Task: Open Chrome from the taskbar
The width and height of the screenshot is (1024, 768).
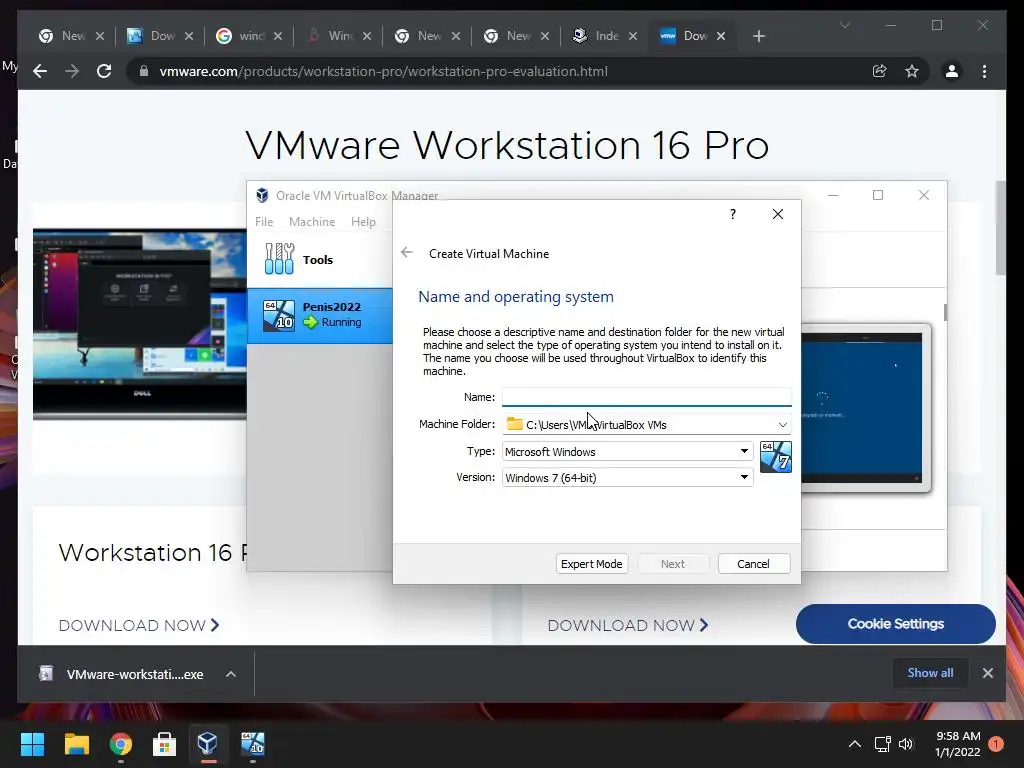Action: point(121,743)
